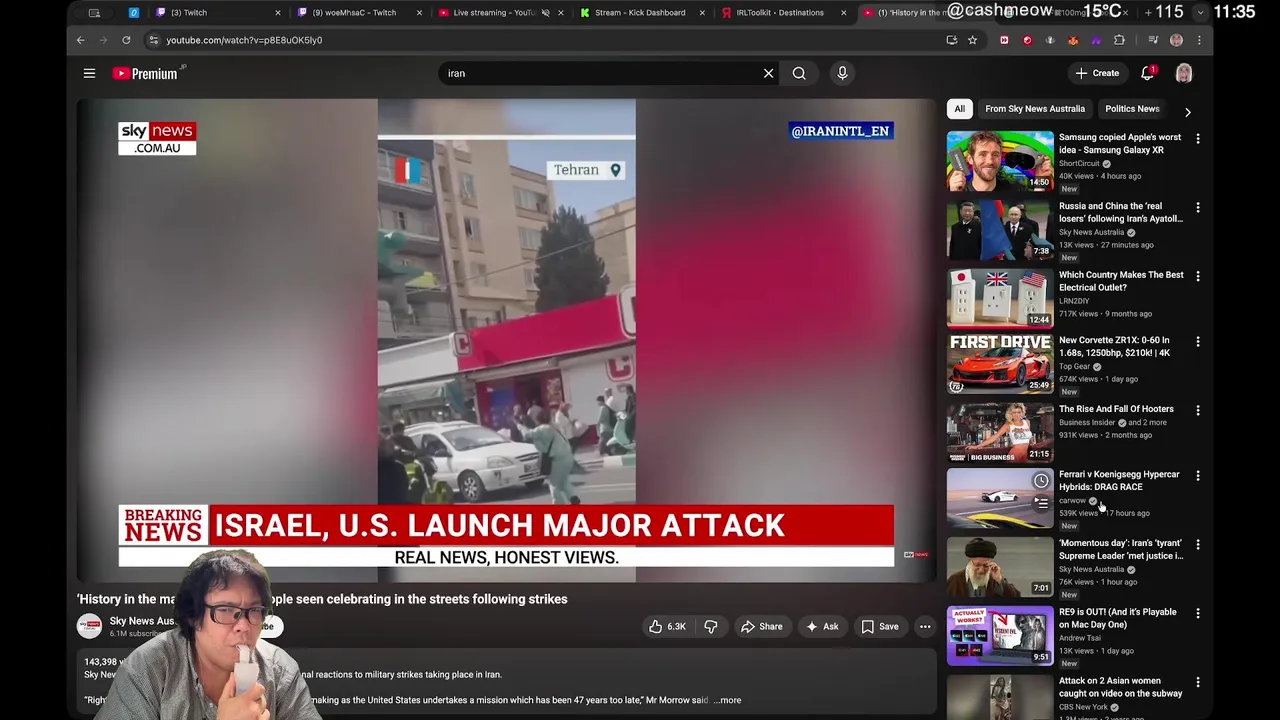
Task: Open Samsung Galaxy XR video thumbnail
Action: [1000, 160]
